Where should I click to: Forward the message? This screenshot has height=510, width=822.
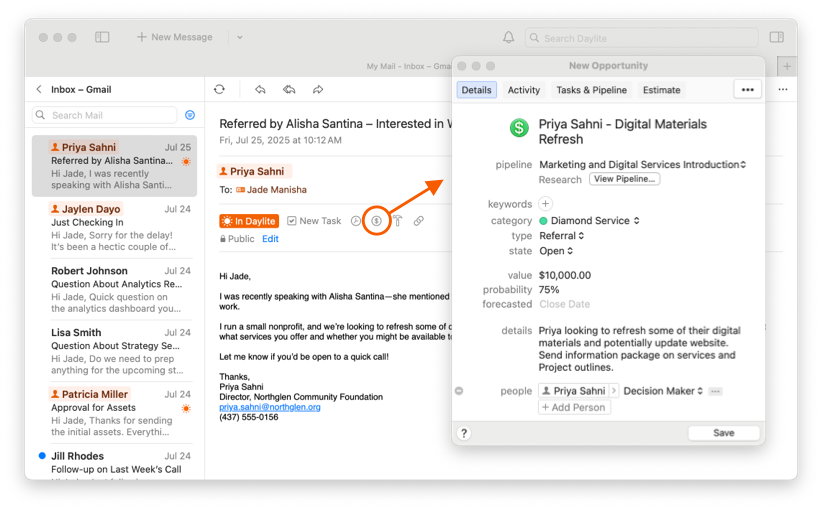[x=318, y=90]
